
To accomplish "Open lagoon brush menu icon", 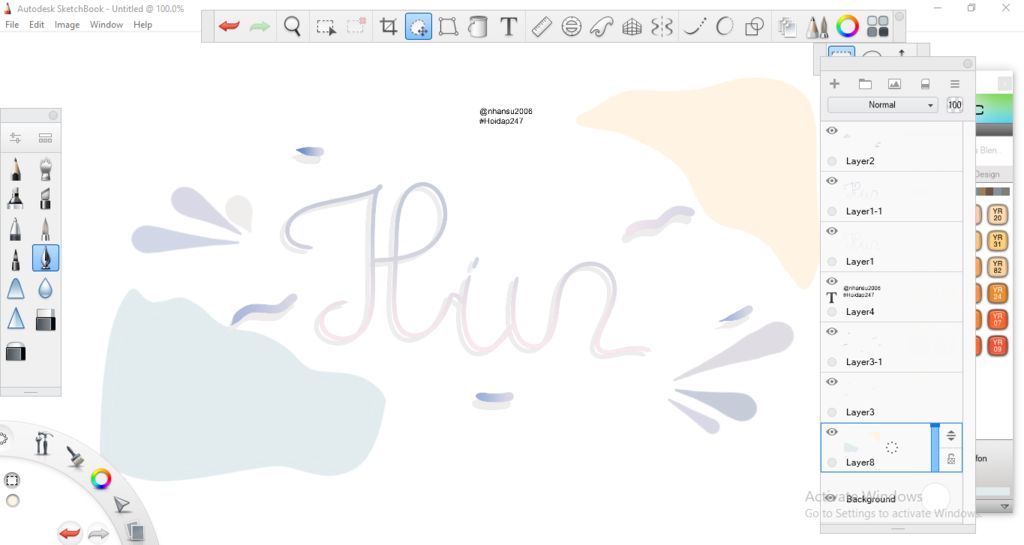I will coord(75,456).
